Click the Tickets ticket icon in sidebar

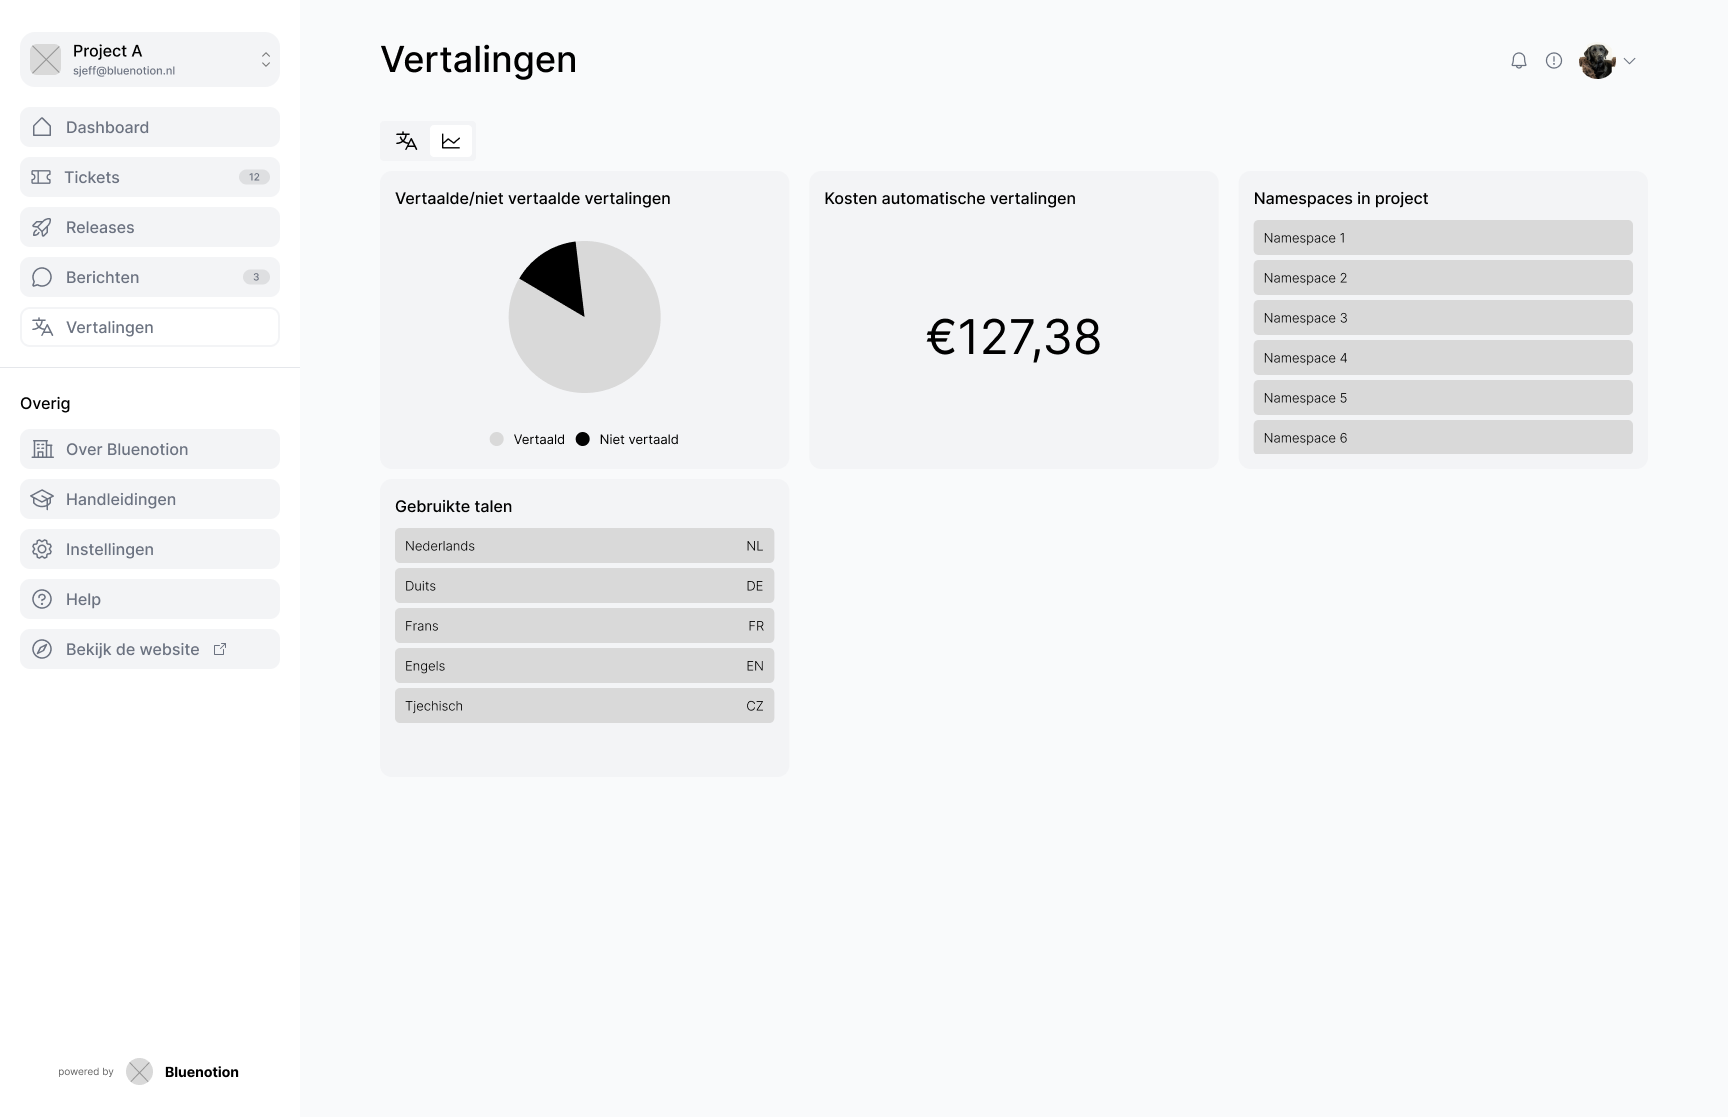click(x=41, y=177)
